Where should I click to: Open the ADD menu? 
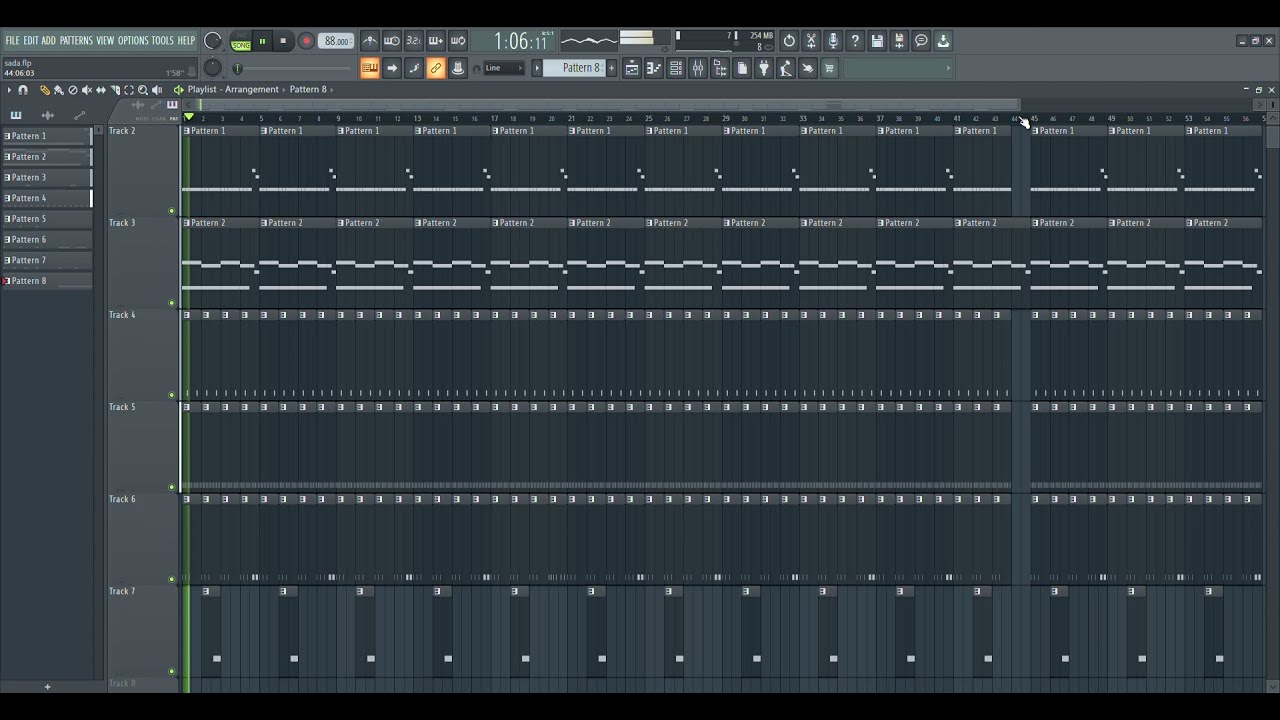(x=49, y=41)
